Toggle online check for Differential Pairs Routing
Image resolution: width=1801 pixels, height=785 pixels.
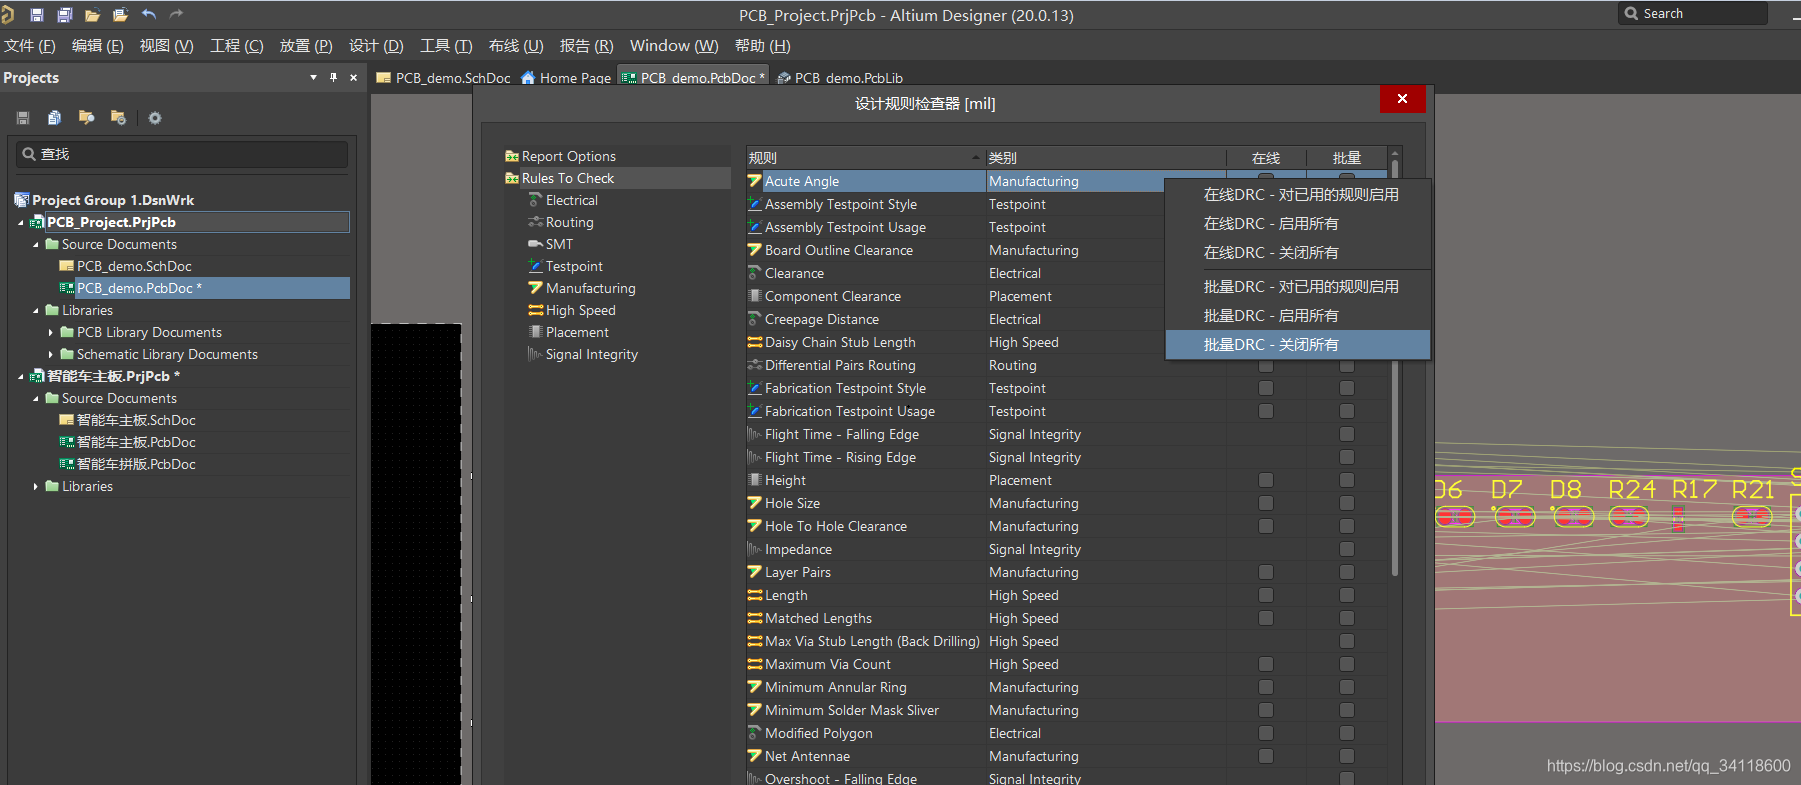1266,365
